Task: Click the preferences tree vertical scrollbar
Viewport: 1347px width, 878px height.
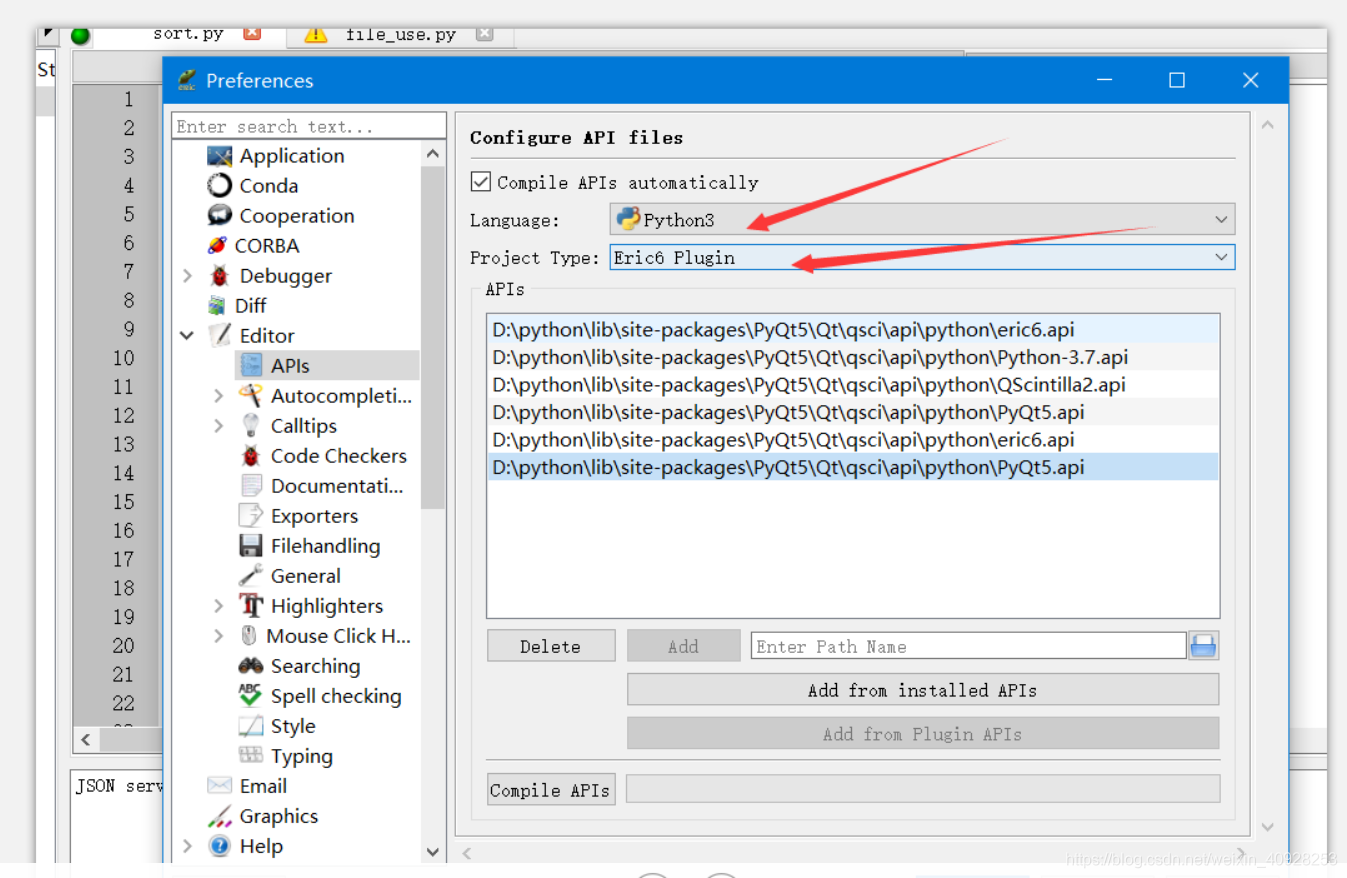Action: point(433,338)
